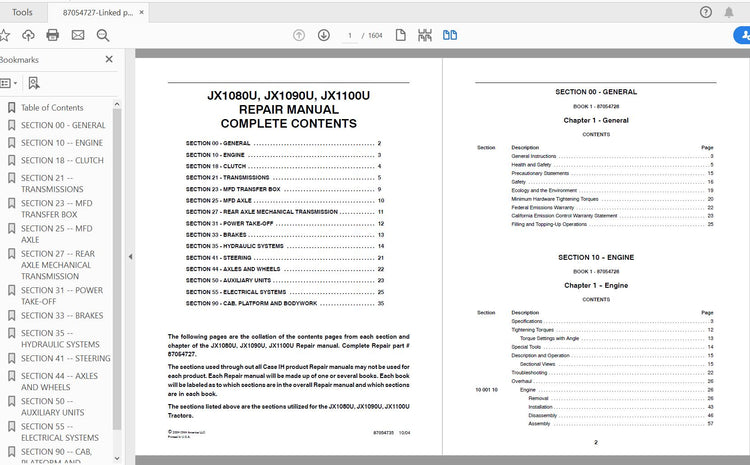Open SECTION 25 -- MFD AXLE bookmark
This screenshot has height=465, width=750.
56,234
